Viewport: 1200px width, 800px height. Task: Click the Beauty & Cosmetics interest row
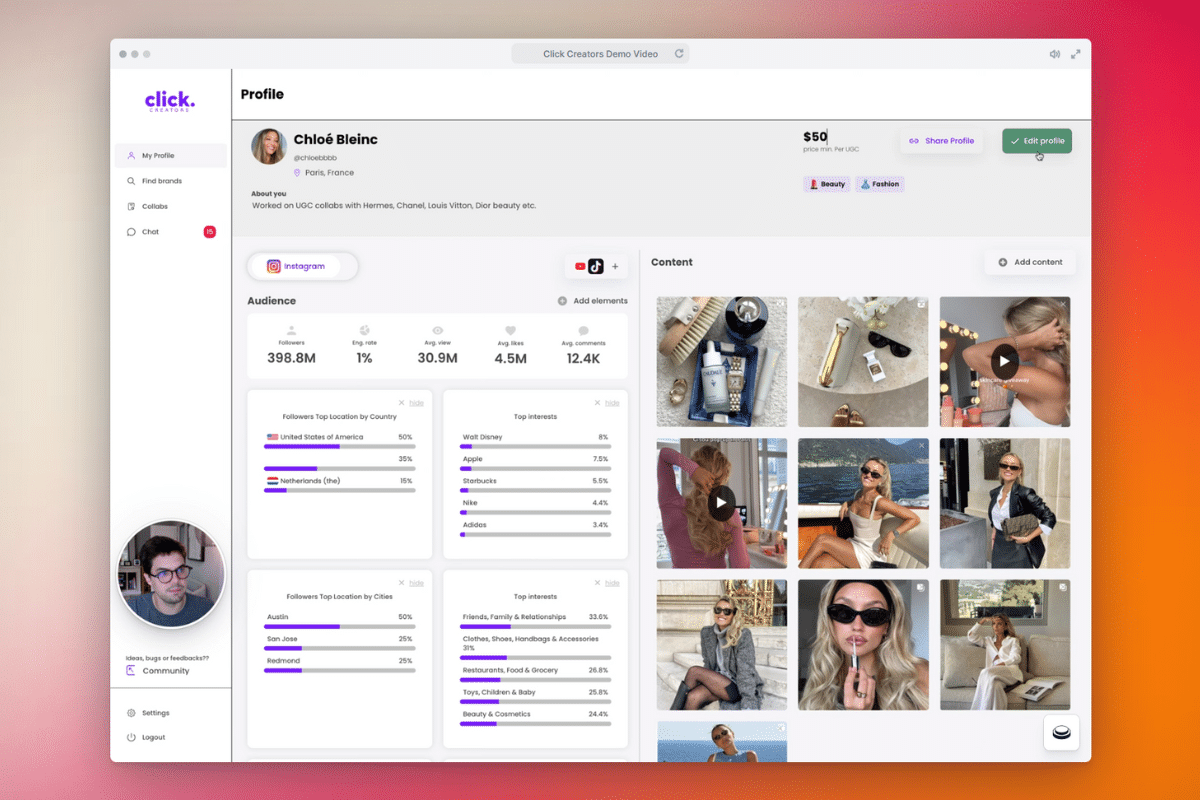click(535, 718)
